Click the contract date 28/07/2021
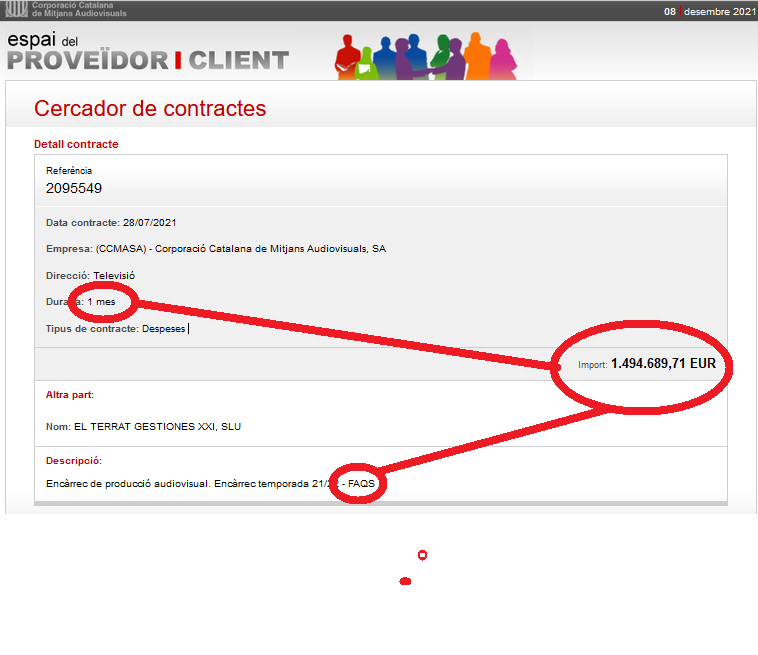The height and width of the screenshot is (655, 758). tap(149, 223)
